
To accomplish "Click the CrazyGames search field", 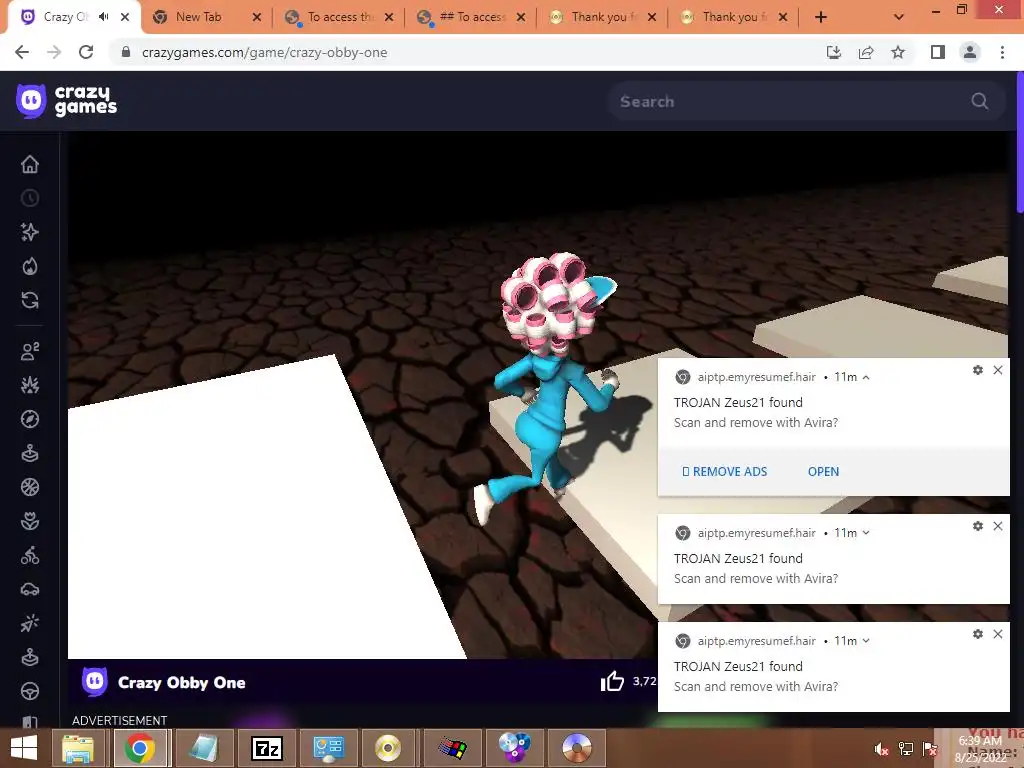I will (x=806, y=101).
